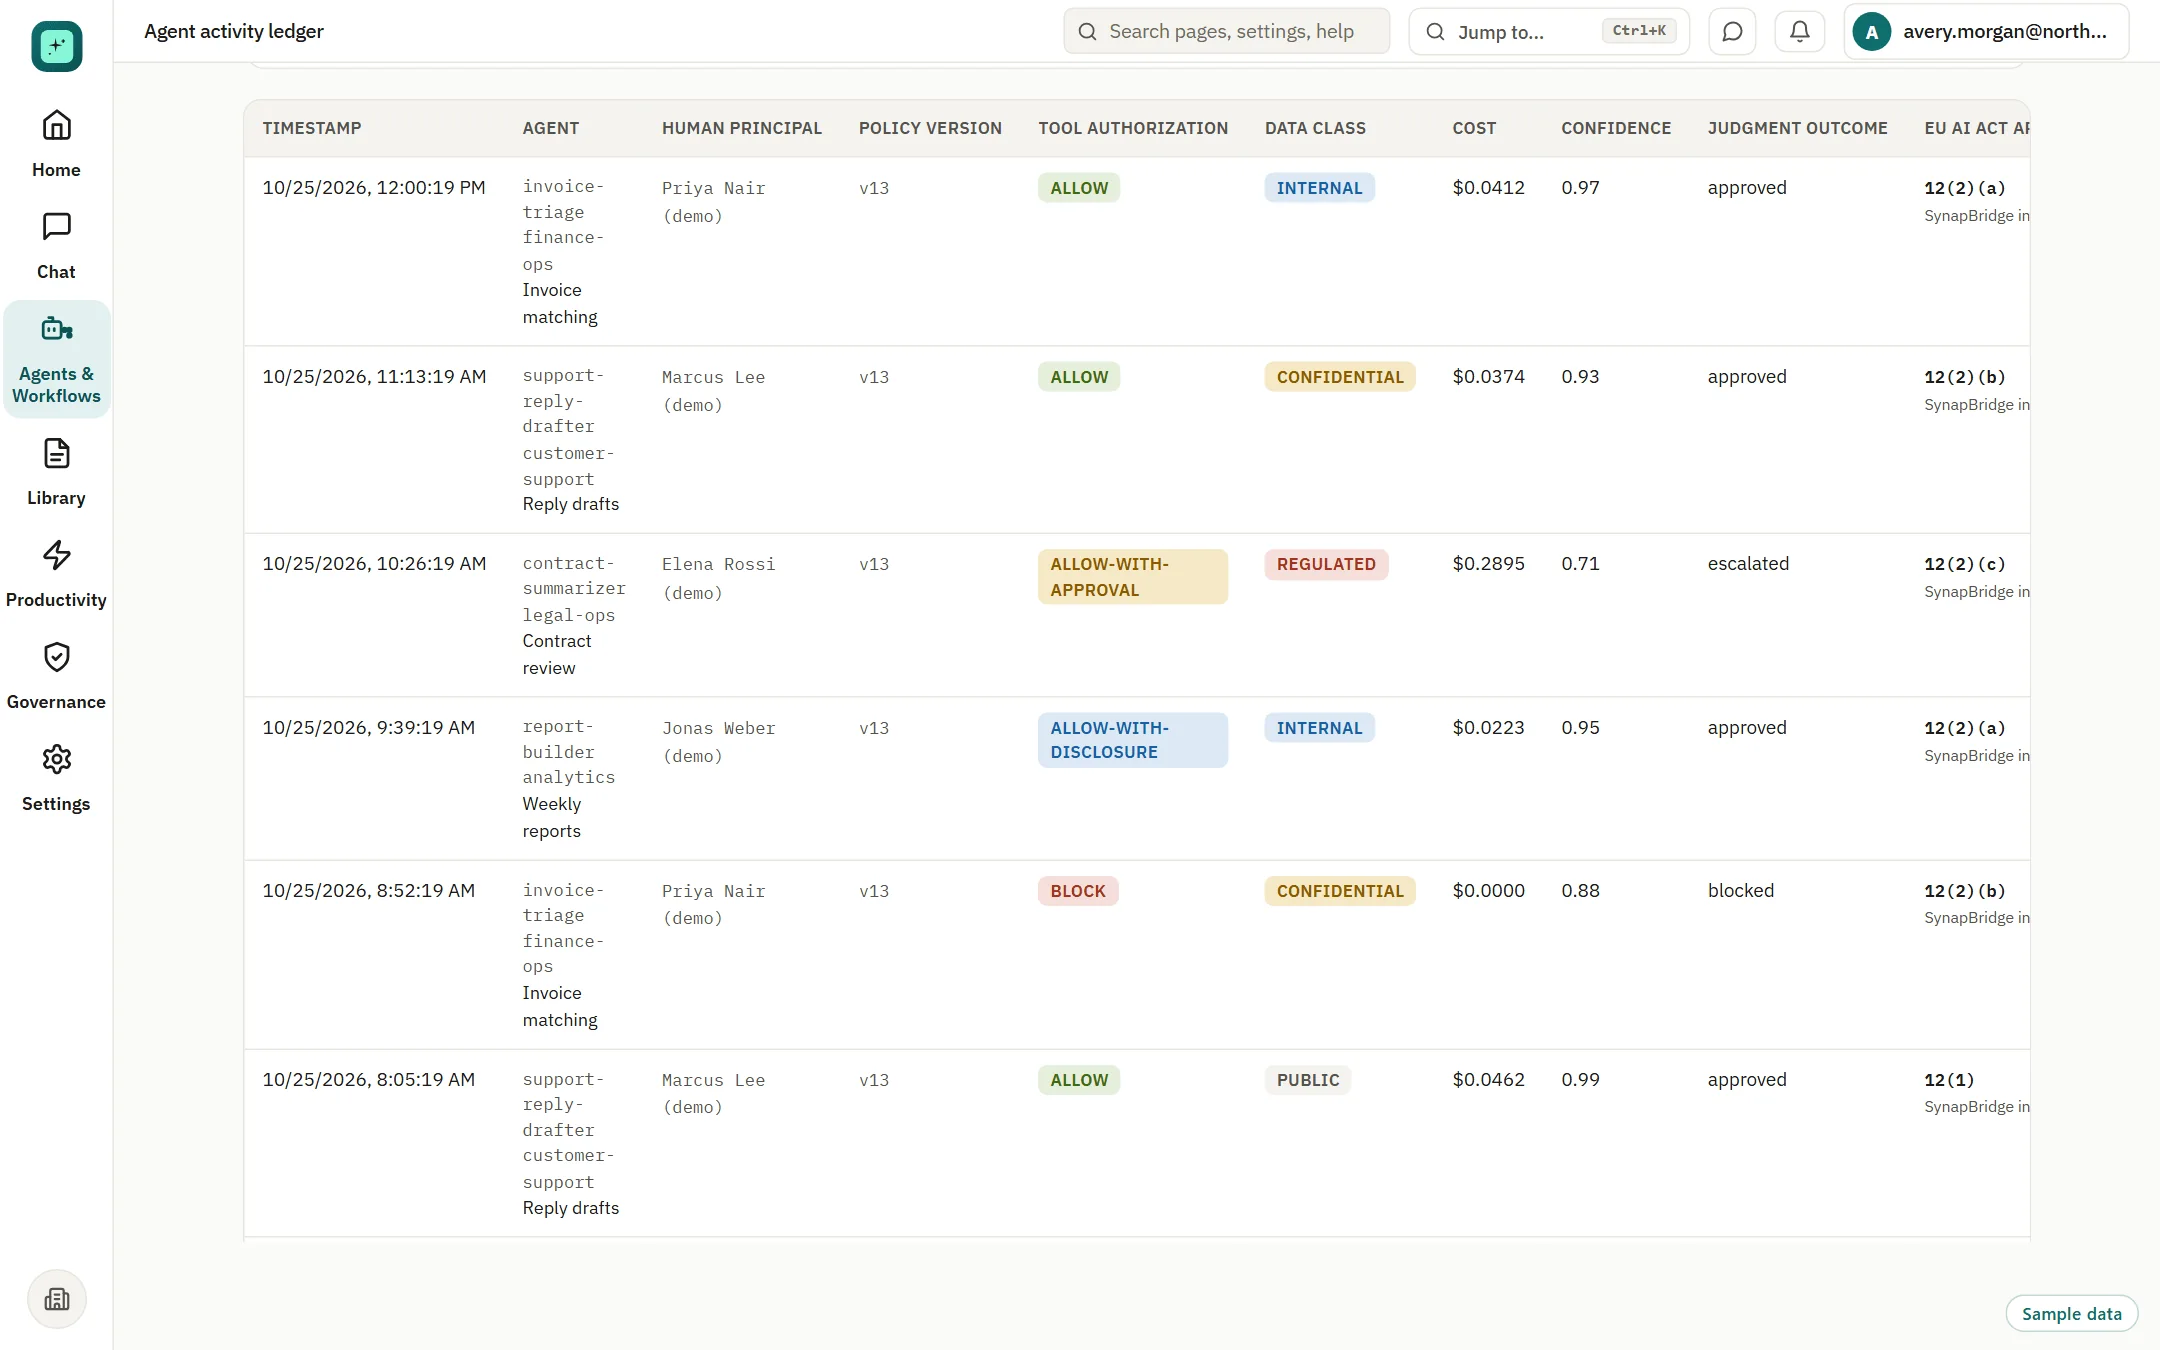Select the 8:05:19 AM timestamp row

pyautogui.click(x=1137, y=1143)
